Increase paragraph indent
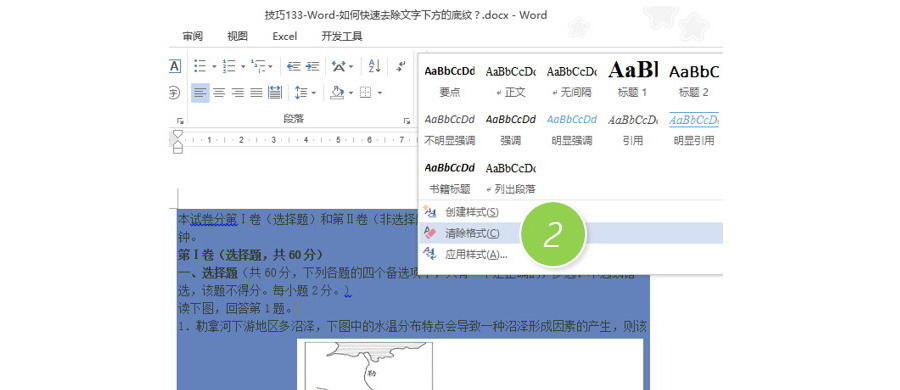 tap(312, 66)
